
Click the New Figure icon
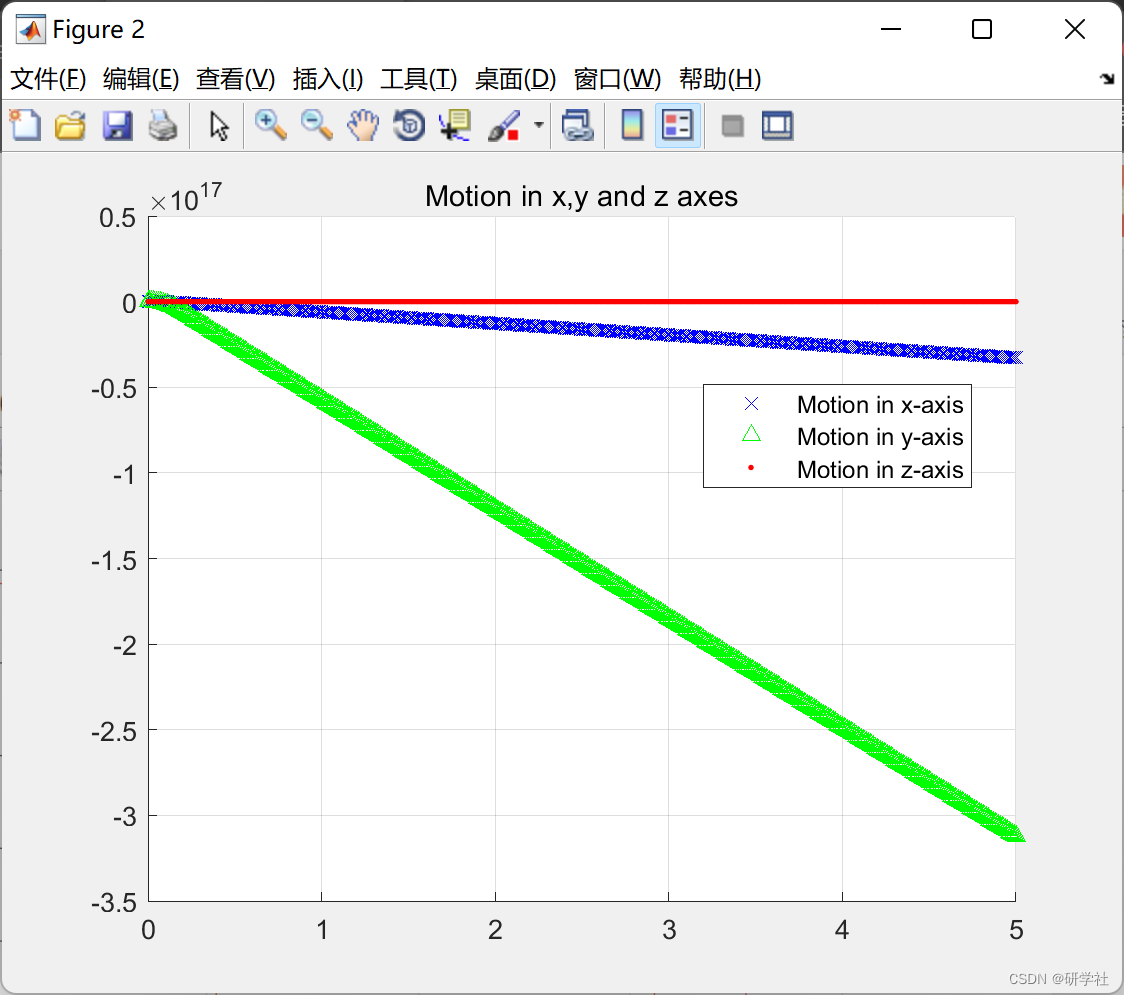[26, 125]
